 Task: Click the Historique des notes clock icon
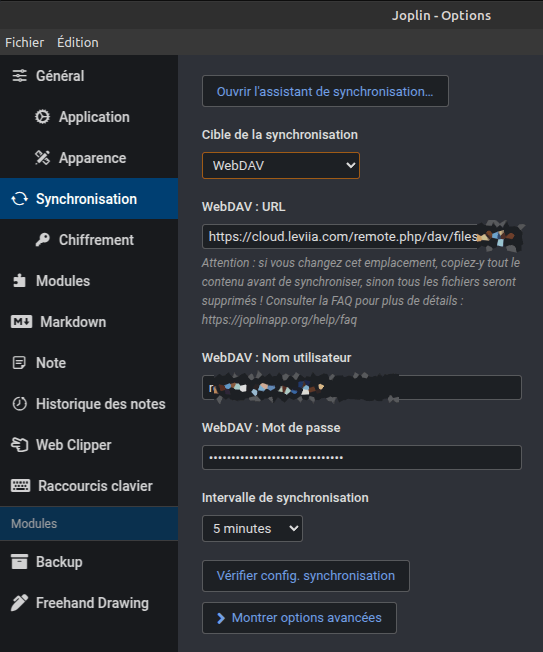[20, 404]
